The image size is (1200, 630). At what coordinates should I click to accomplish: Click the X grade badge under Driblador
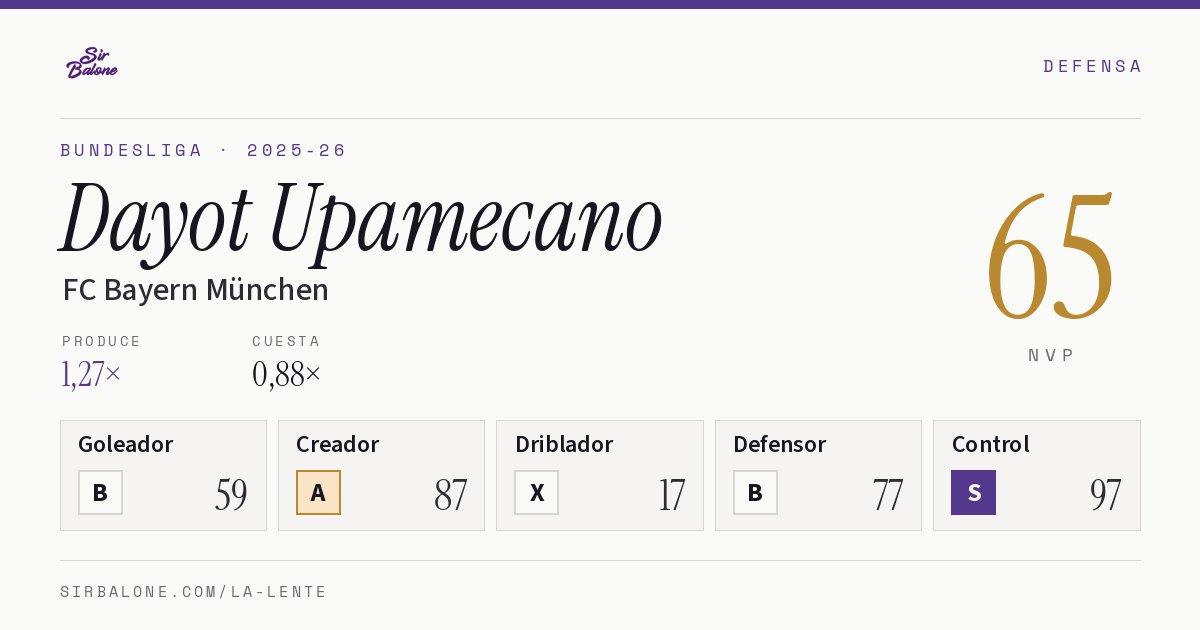[537, 492]
